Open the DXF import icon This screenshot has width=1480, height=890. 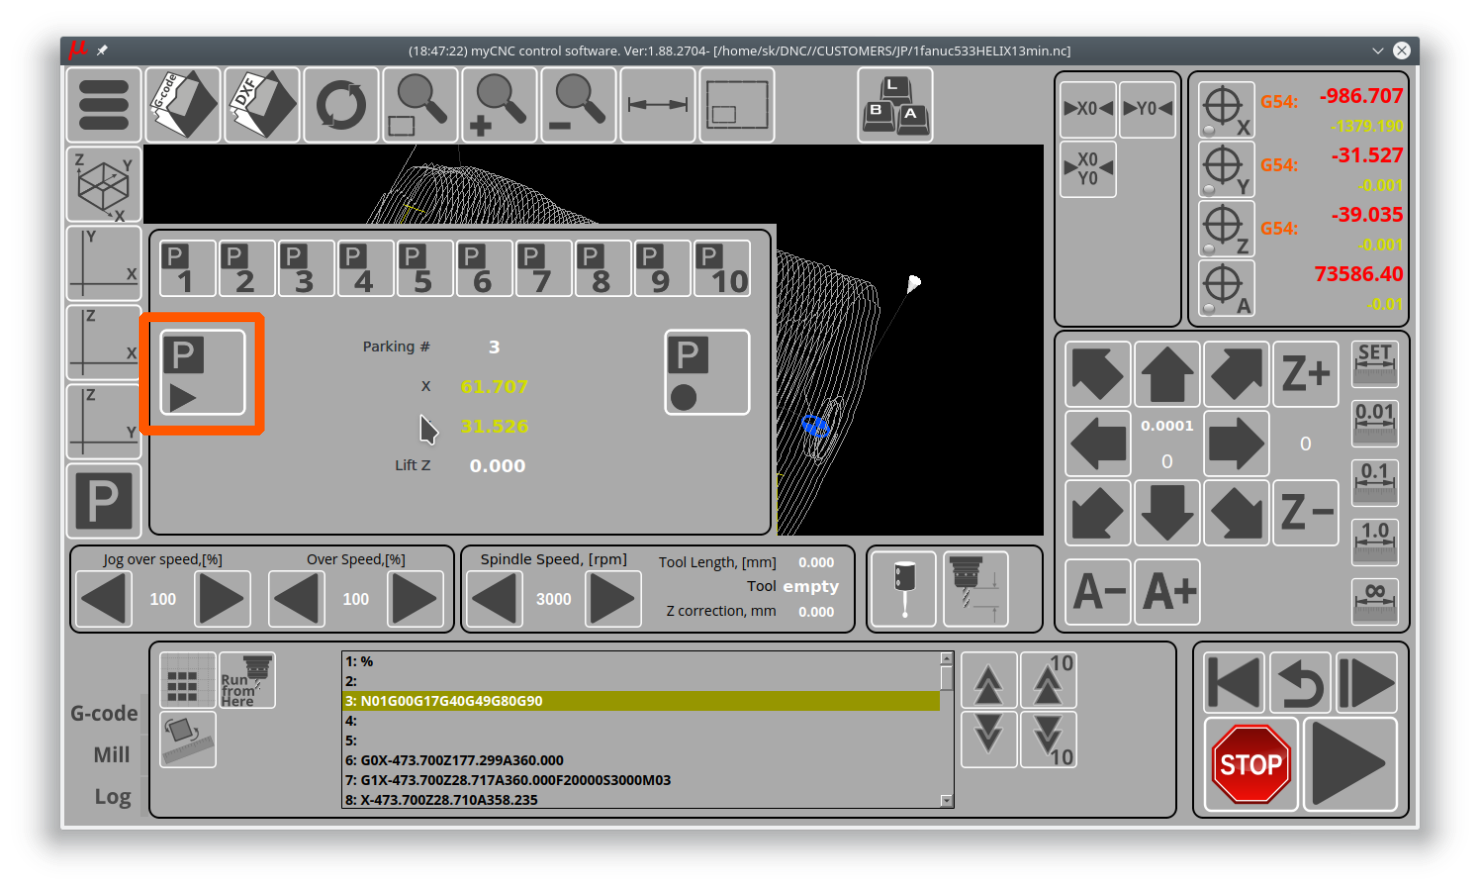point(262,105)
